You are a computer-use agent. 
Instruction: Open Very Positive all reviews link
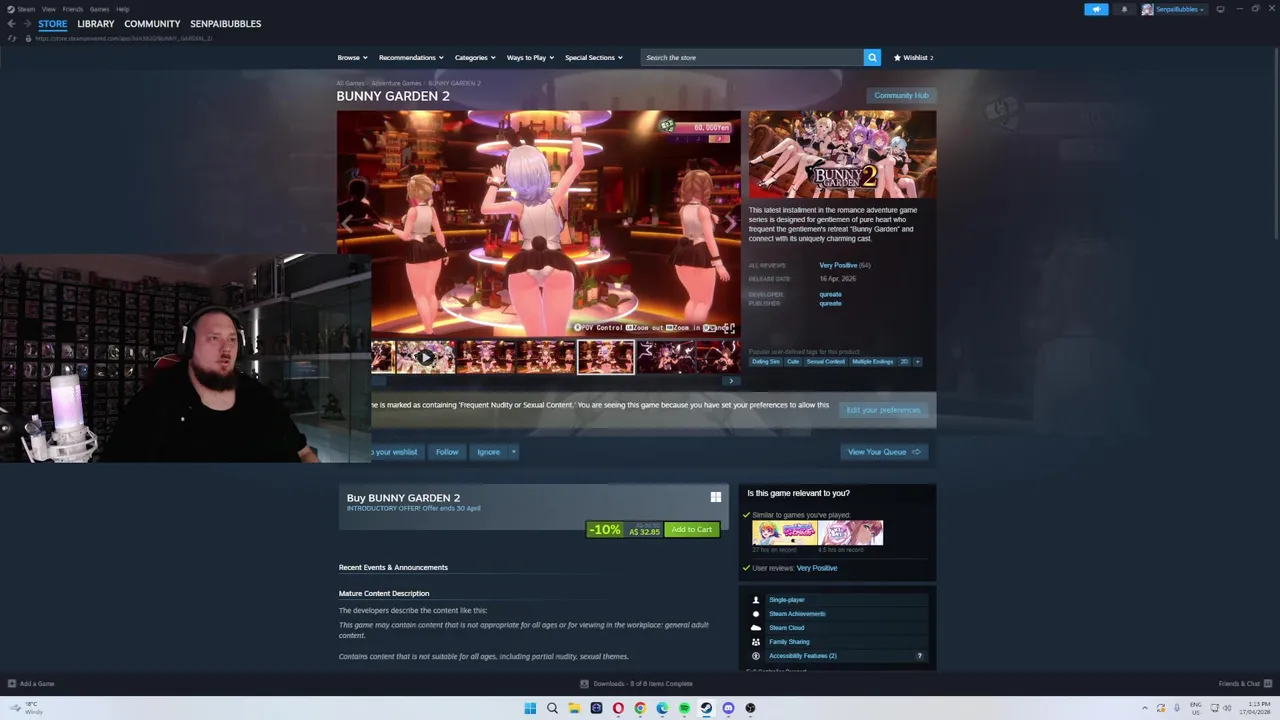[838, 266]
